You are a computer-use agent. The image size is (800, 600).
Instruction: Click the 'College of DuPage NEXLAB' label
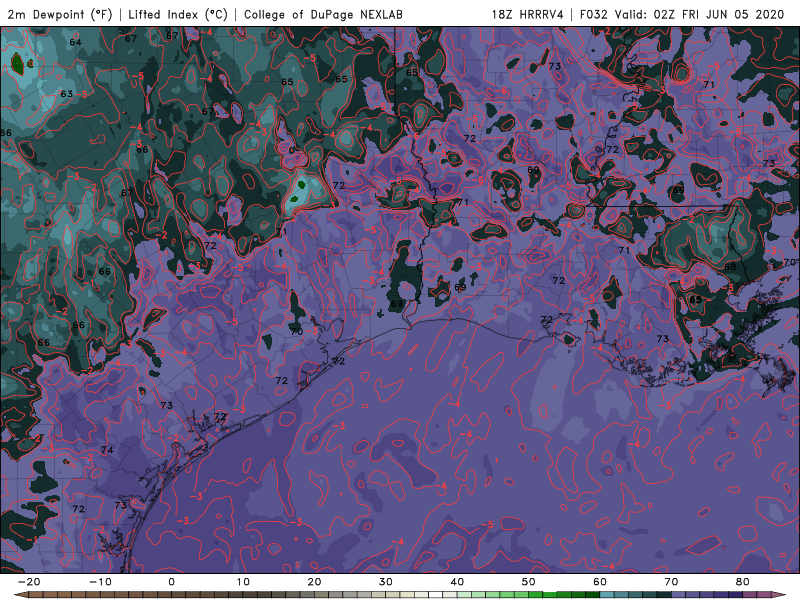[323, 14]
